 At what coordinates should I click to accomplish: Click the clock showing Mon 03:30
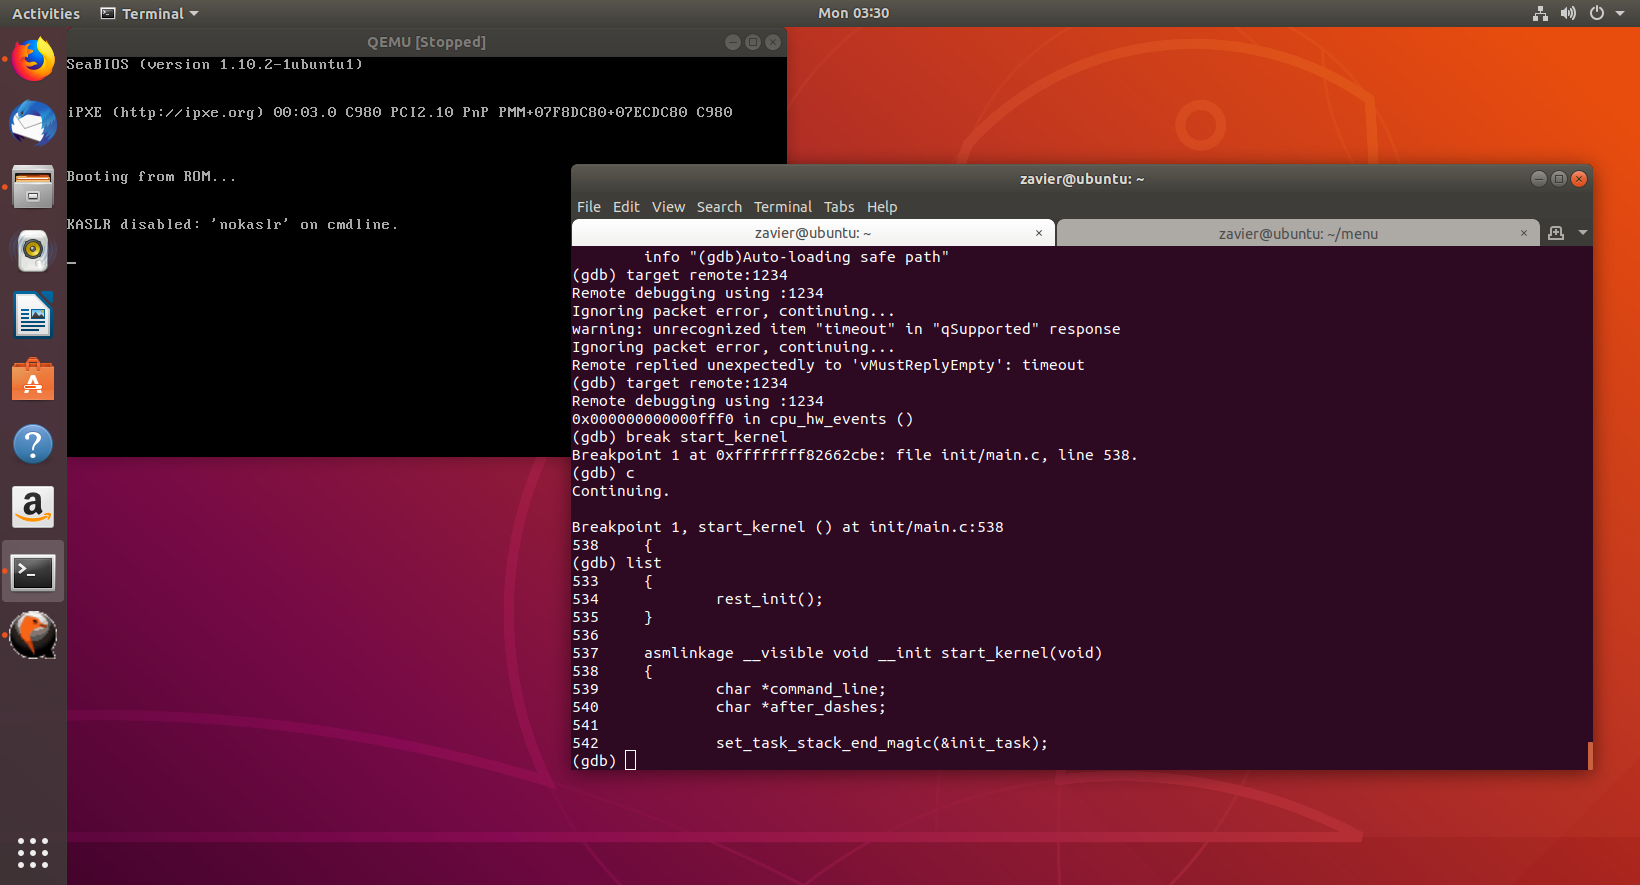[853, 13]
